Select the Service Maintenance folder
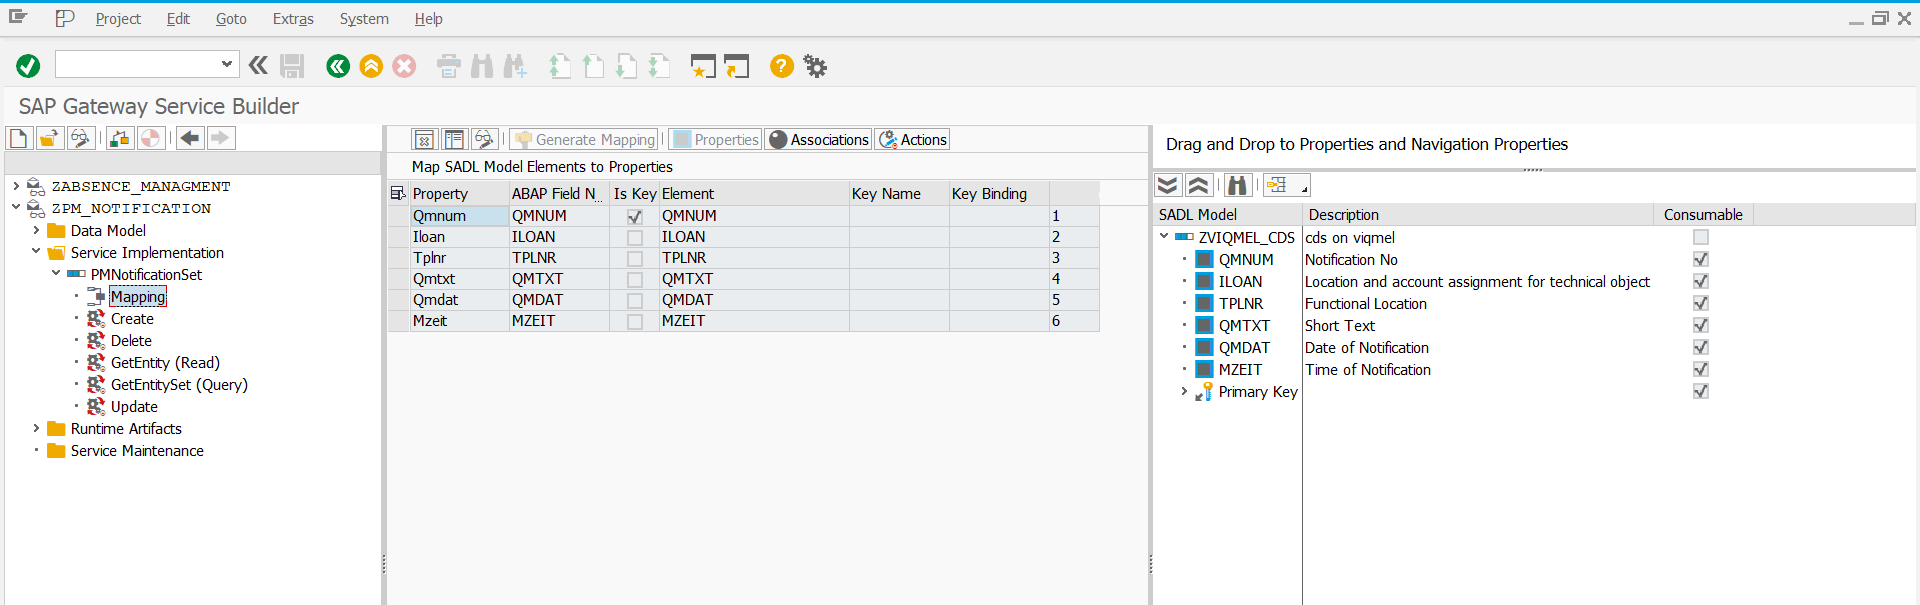Screen dimensions: 1920x605 (x=137, y=451)
